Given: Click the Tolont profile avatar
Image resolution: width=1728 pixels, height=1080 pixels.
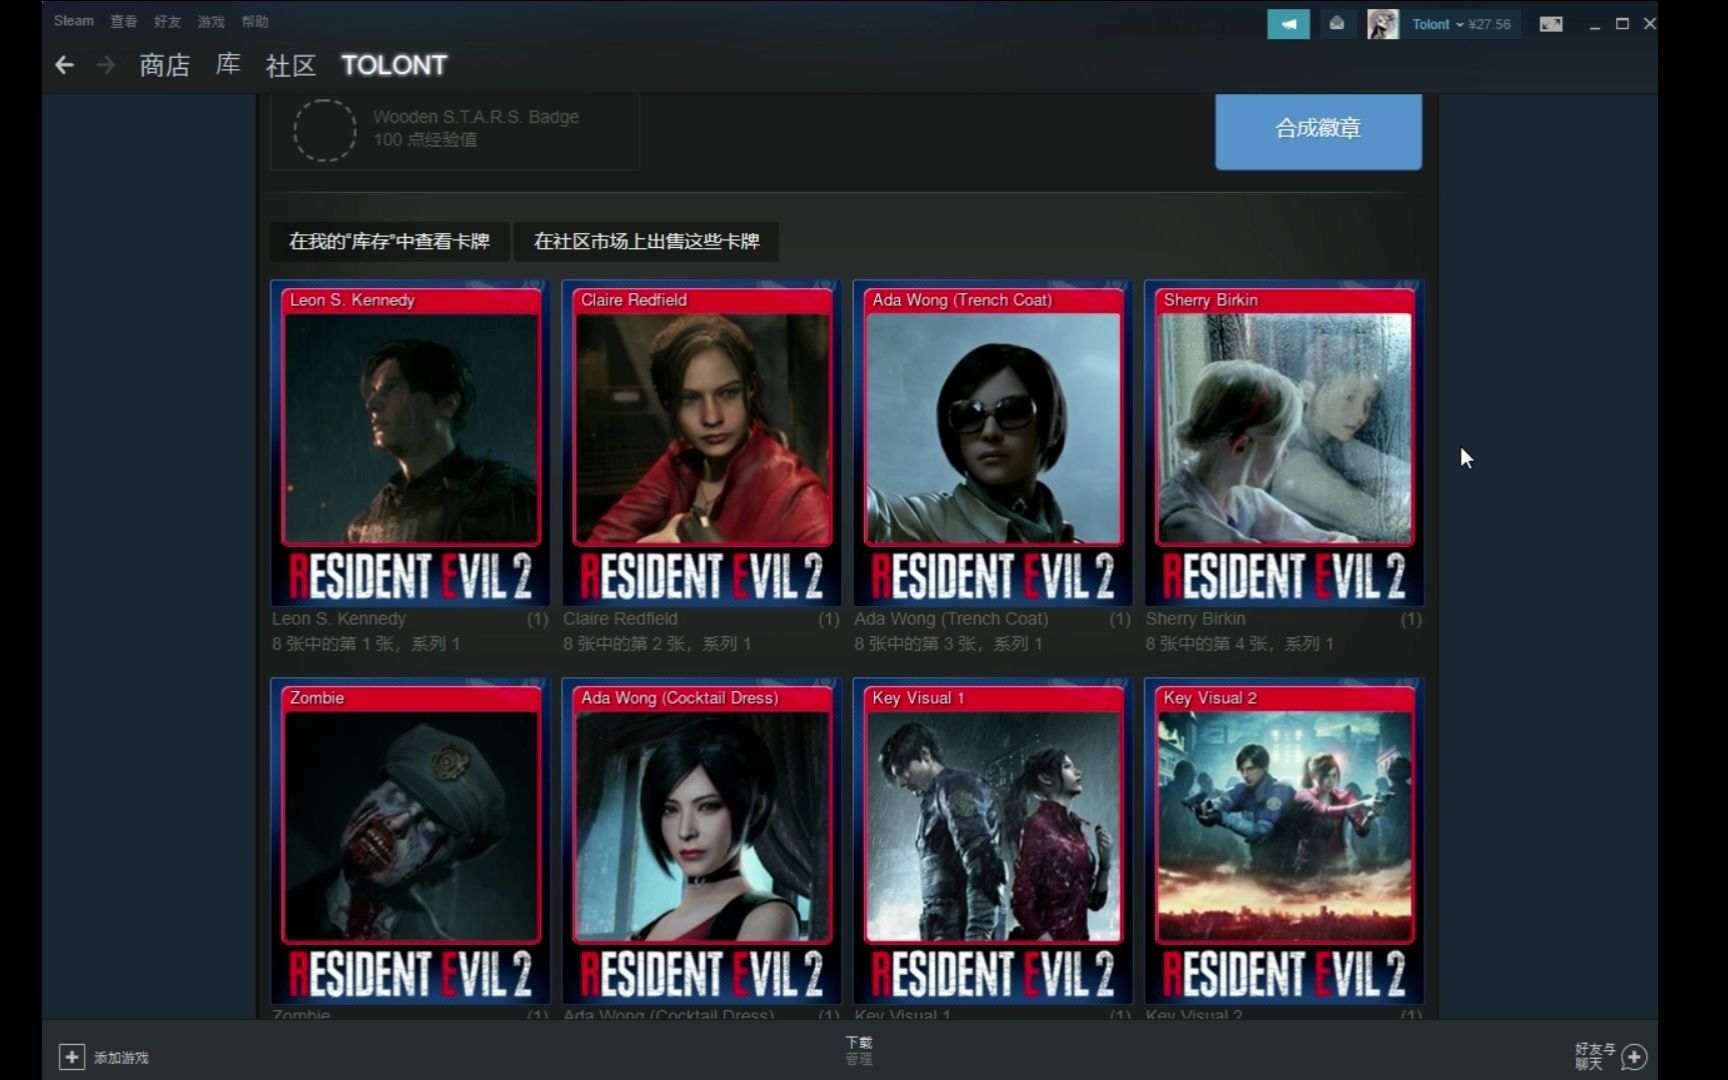Looking at the screenshot, I should pyautogui.click(x=1383, y=24).
